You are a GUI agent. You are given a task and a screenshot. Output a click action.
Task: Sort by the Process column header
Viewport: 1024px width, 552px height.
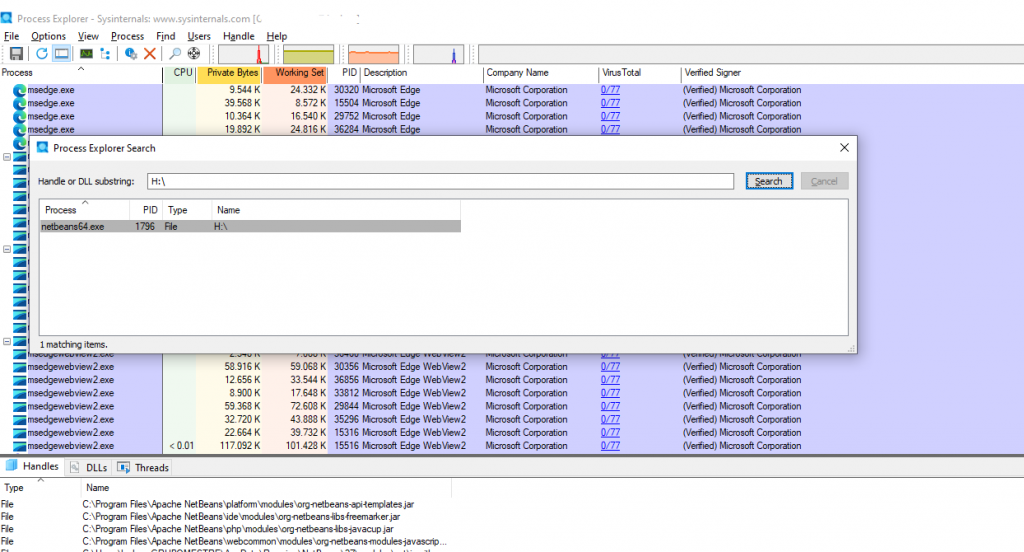click(x=81, y=73)
